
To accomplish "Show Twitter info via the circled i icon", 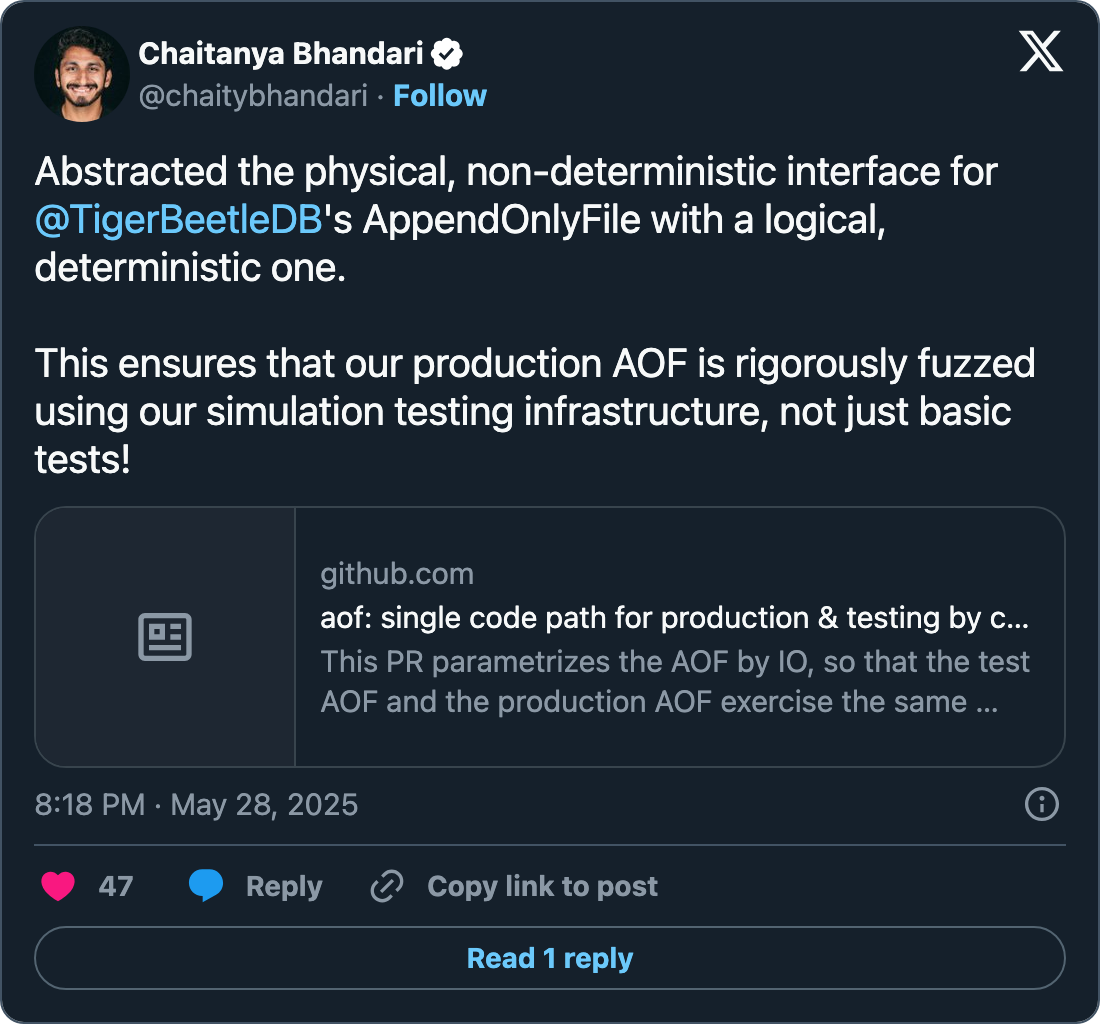I will (x=1042, y=804).
